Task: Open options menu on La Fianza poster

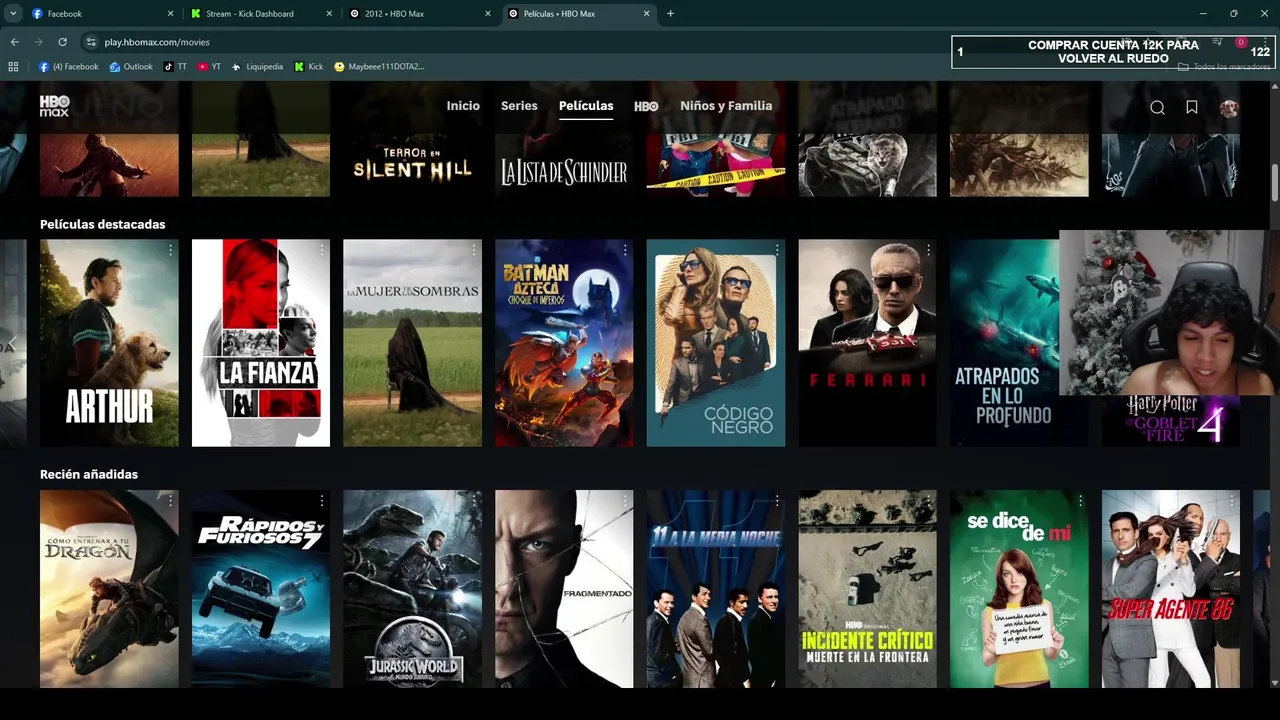Action: (322, 250)
